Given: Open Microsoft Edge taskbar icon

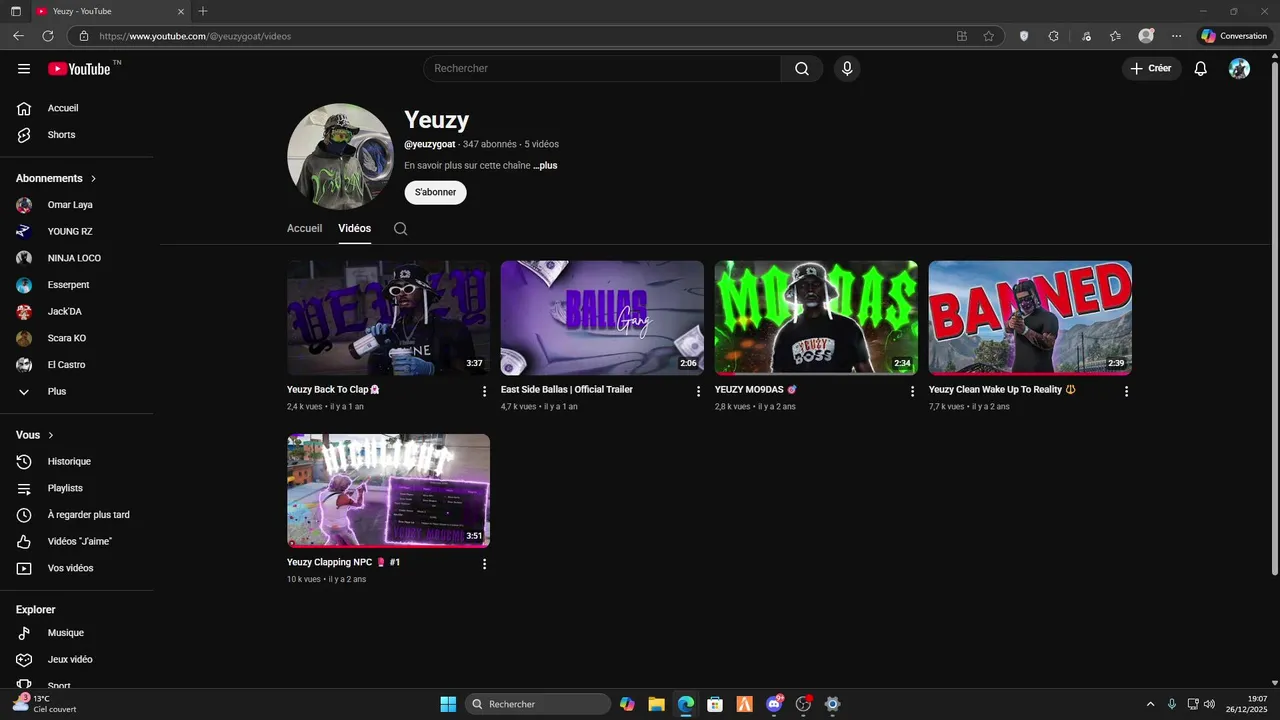Looking at the screenshot, I should coord(686,704).
